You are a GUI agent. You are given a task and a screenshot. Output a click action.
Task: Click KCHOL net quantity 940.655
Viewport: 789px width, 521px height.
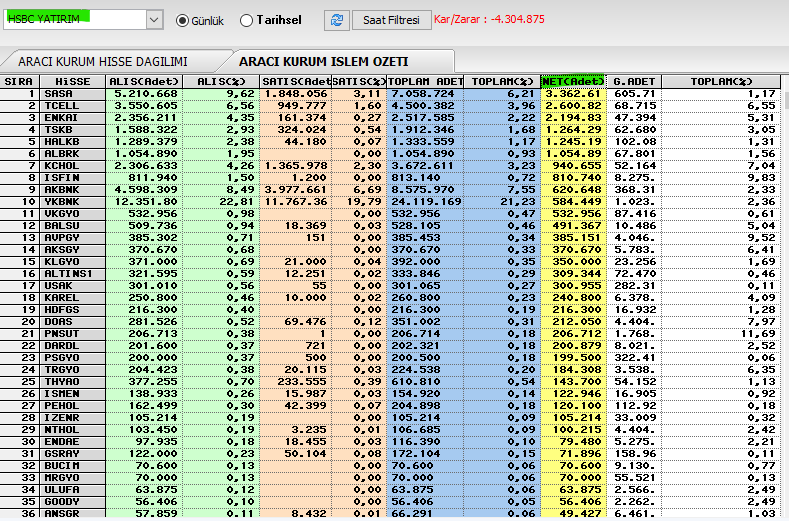click(x=577, y=166)
